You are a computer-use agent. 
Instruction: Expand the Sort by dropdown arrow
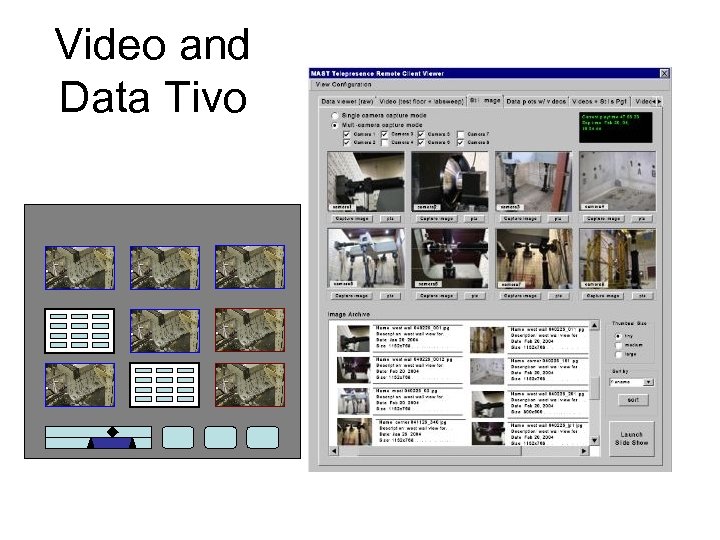[x=648, y=382]
